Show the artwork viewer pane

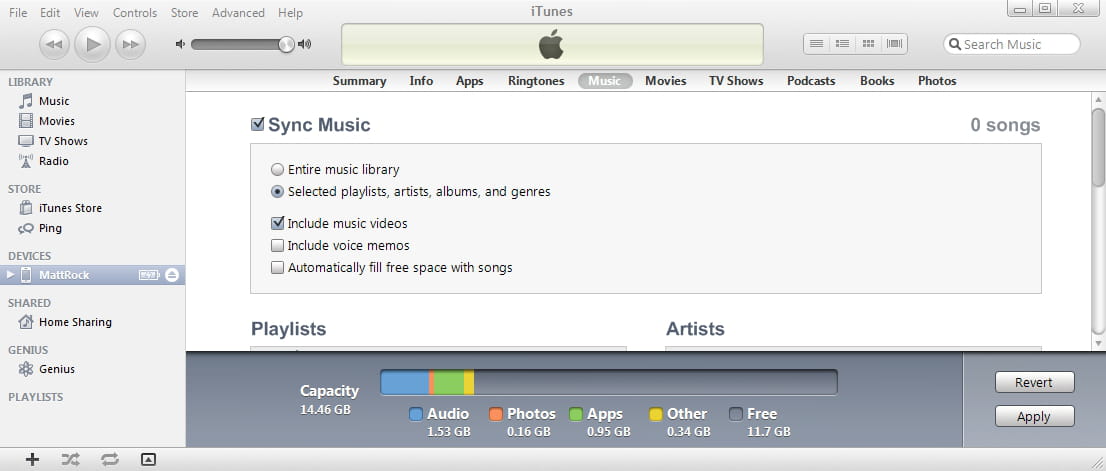pyautogui.click(x=148, y=459)
